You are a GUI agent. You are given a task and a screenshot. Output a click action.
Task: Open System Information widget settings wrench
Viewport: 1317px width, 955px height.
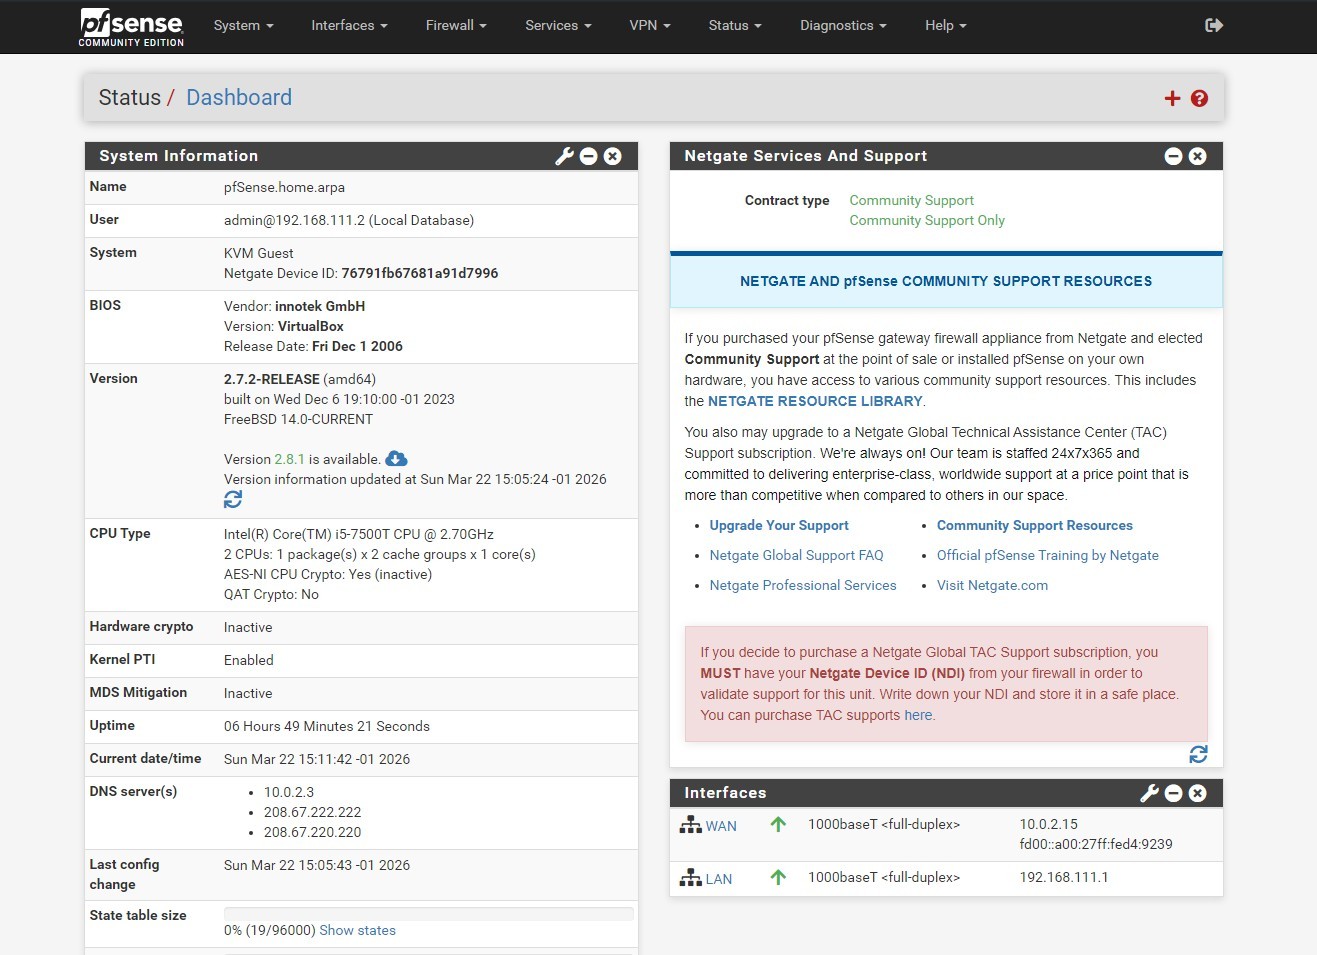564,156
